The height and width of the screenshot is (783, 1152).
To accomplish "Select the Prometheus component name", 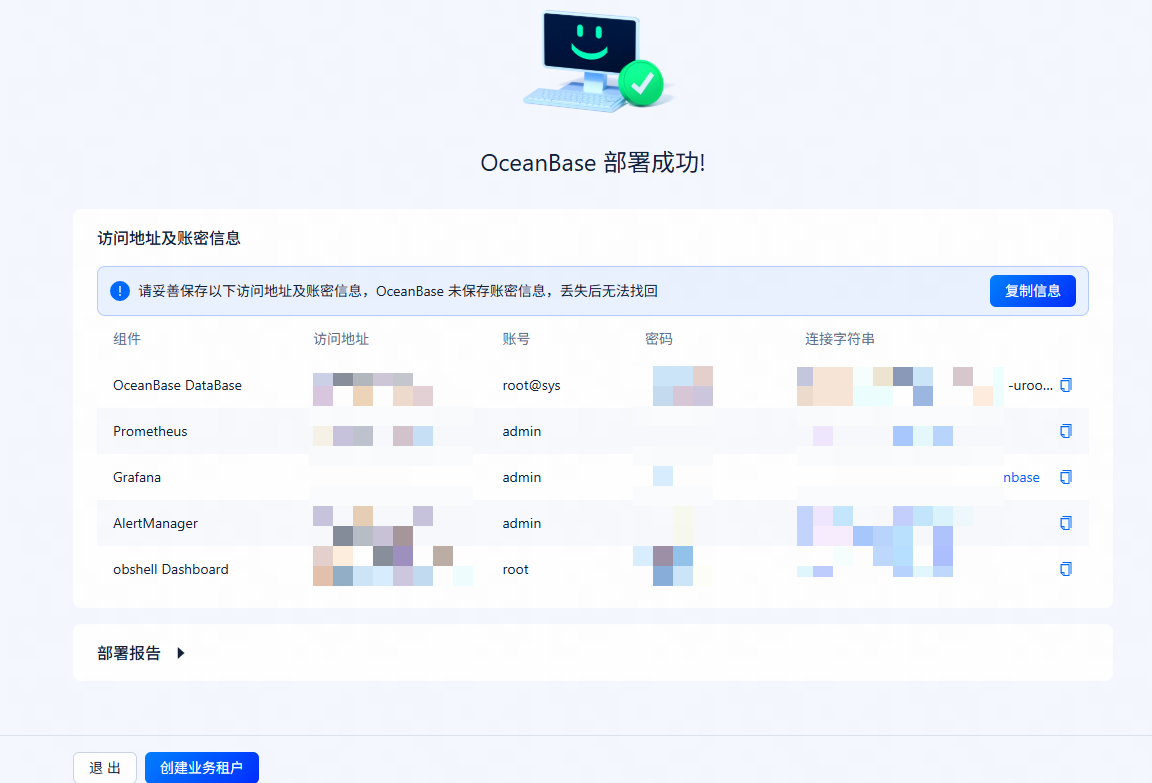I will click(x=150, y=431).
